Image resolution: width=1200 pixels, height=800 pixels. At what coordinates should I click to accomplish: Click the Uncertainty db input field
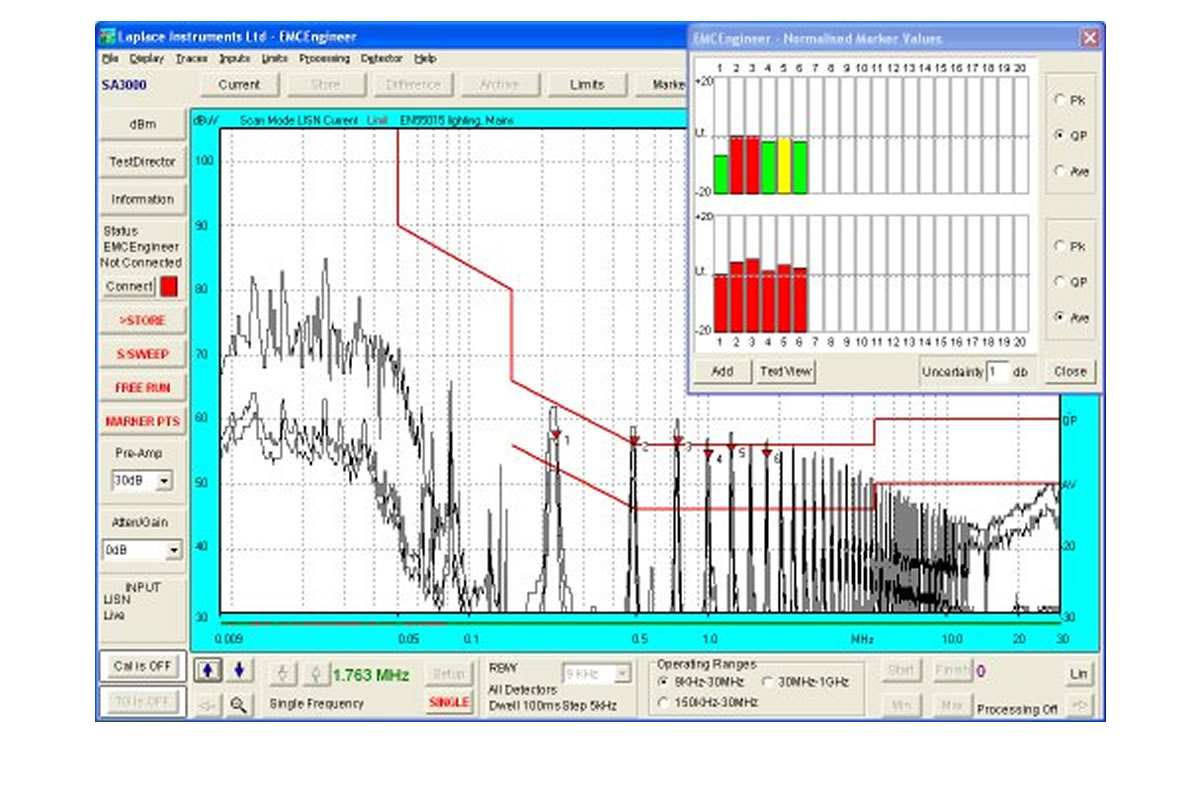click(997, 372)
